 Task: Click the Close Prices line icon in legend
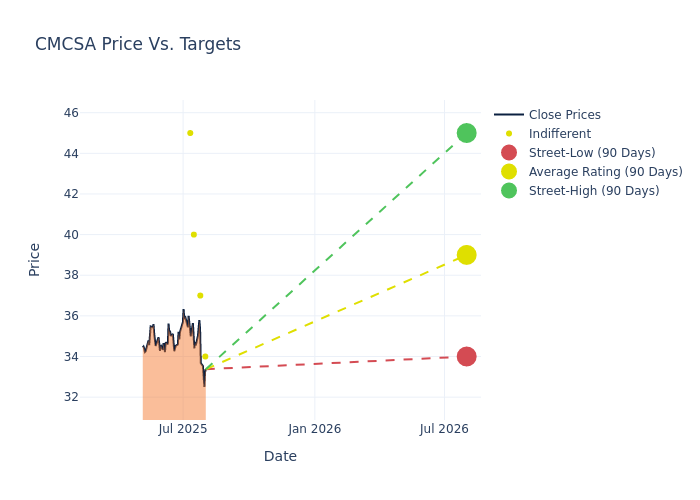click(509, 115)
